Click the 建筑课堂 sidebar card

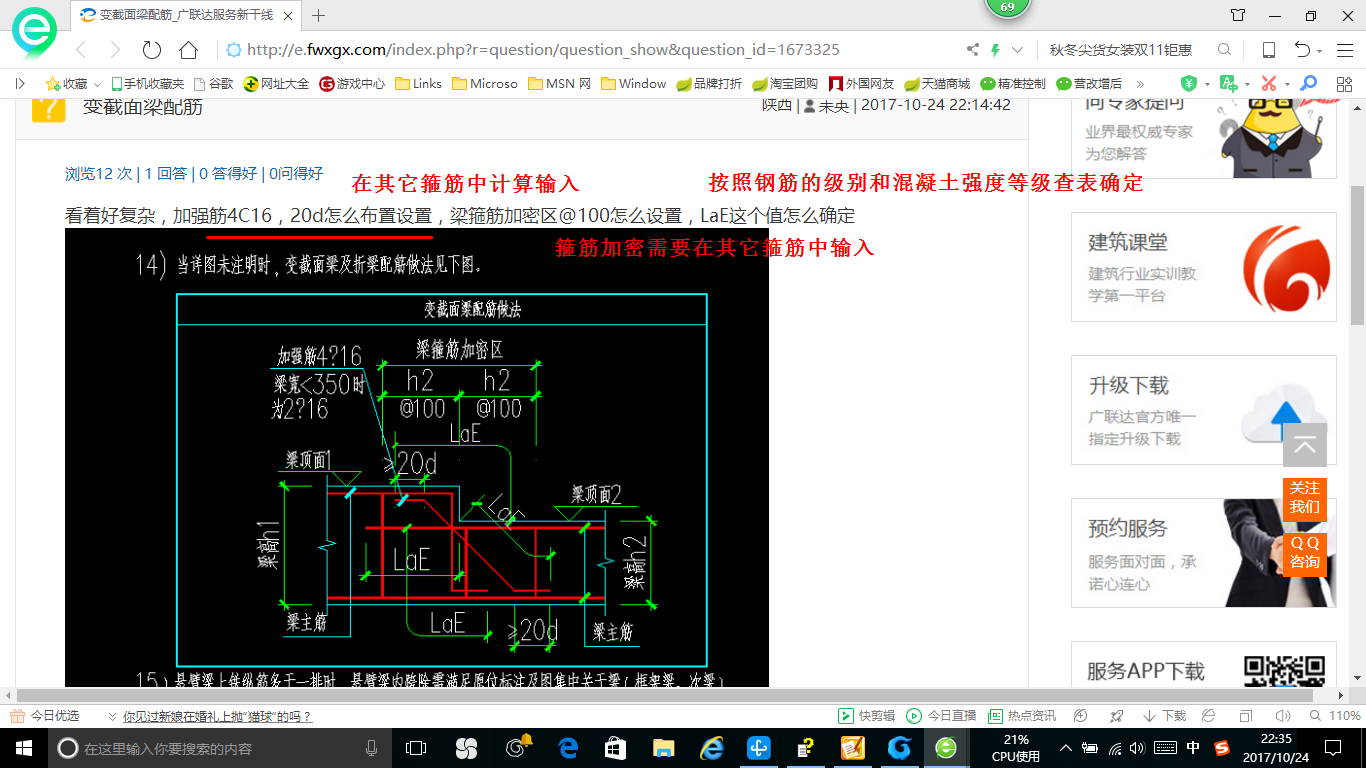[1203, 267]
